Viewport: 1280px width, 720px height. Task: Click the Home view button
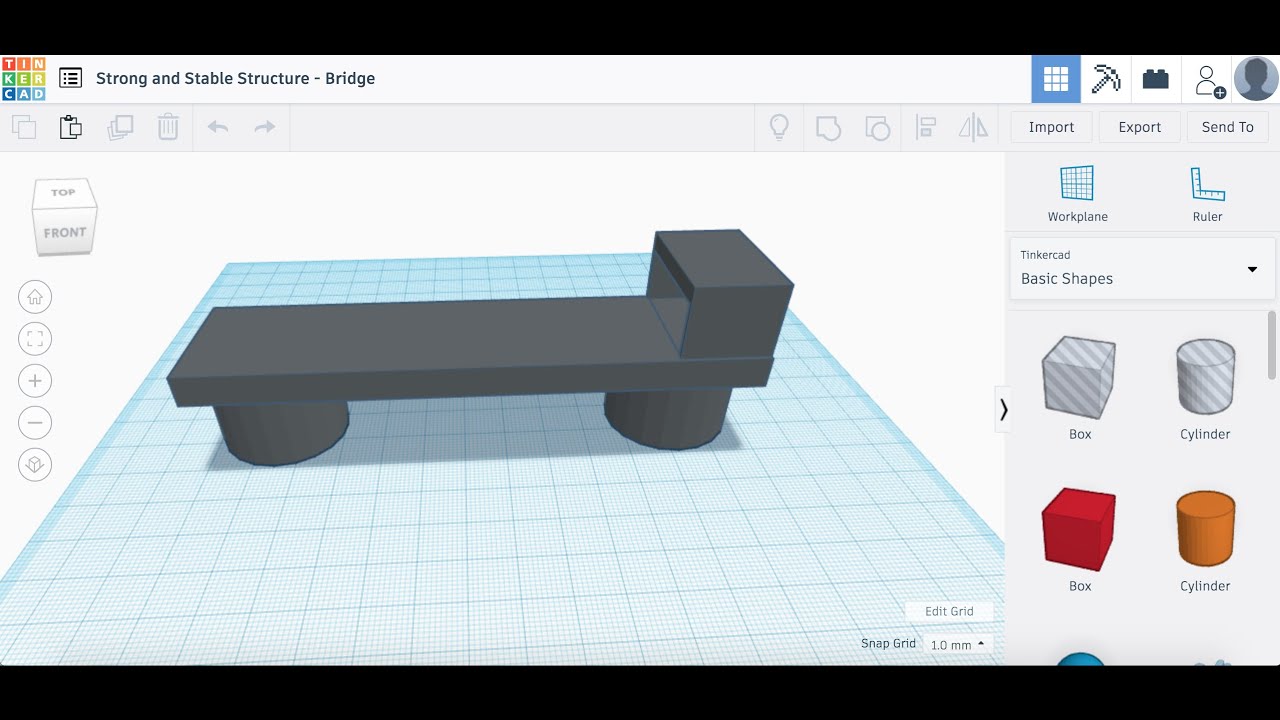pyautogui.click(x=35, y=297)
